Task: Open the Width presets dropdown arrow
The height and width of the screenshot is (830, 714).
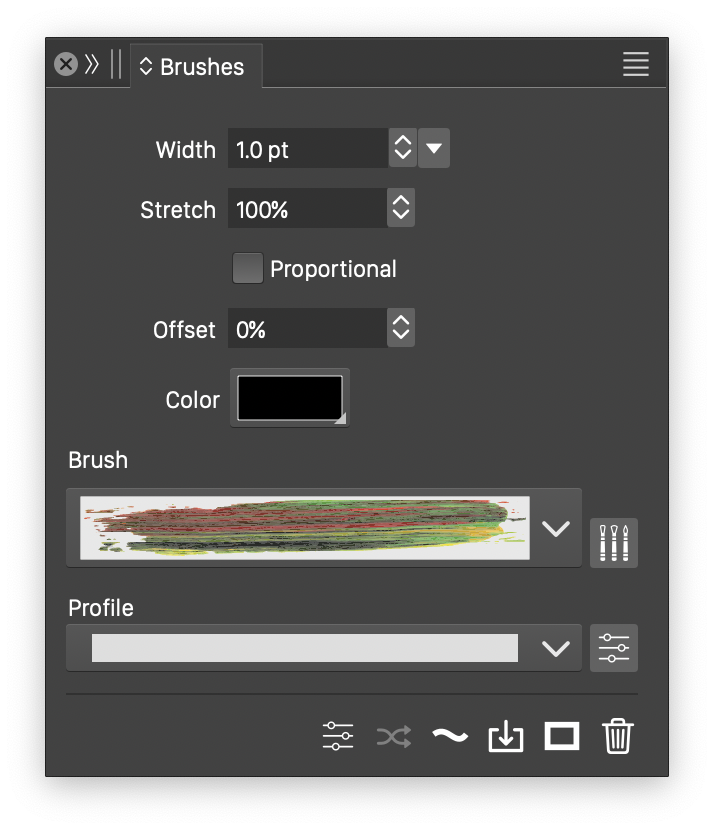Action: click(x=434, y=149)
